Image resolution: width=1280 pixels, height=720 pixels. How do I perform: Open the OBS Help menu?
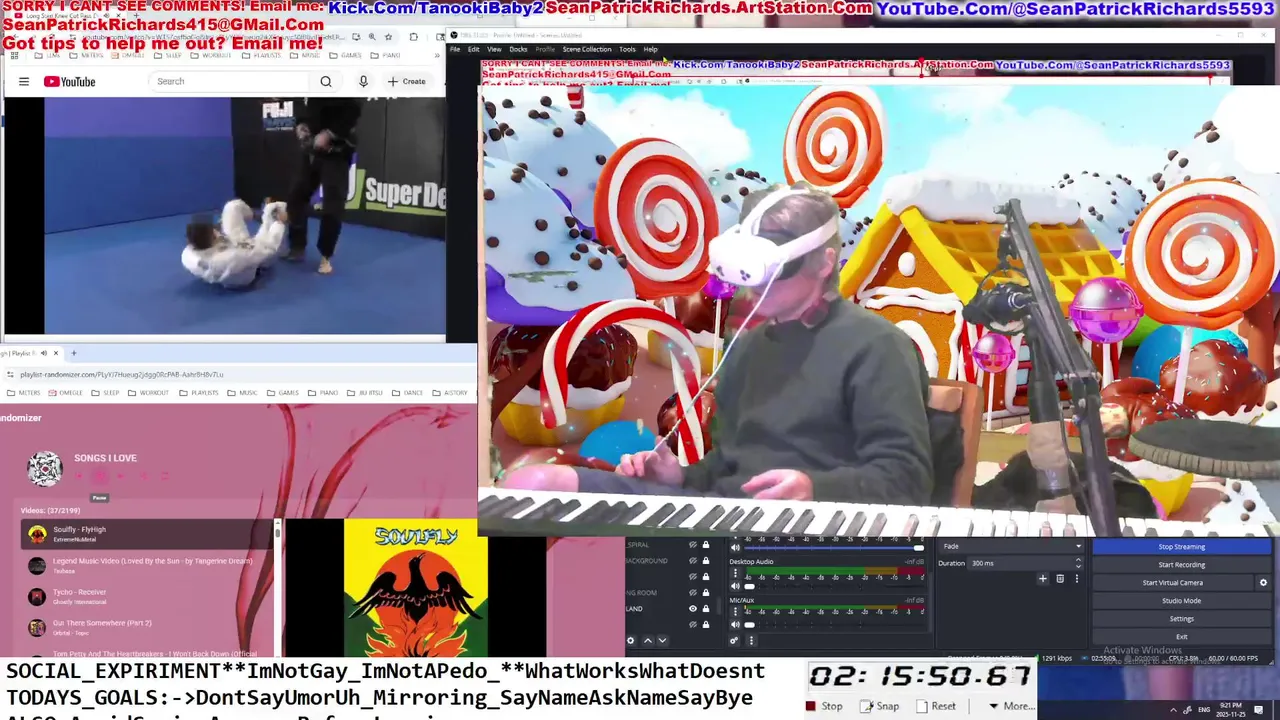click(651, 49)
